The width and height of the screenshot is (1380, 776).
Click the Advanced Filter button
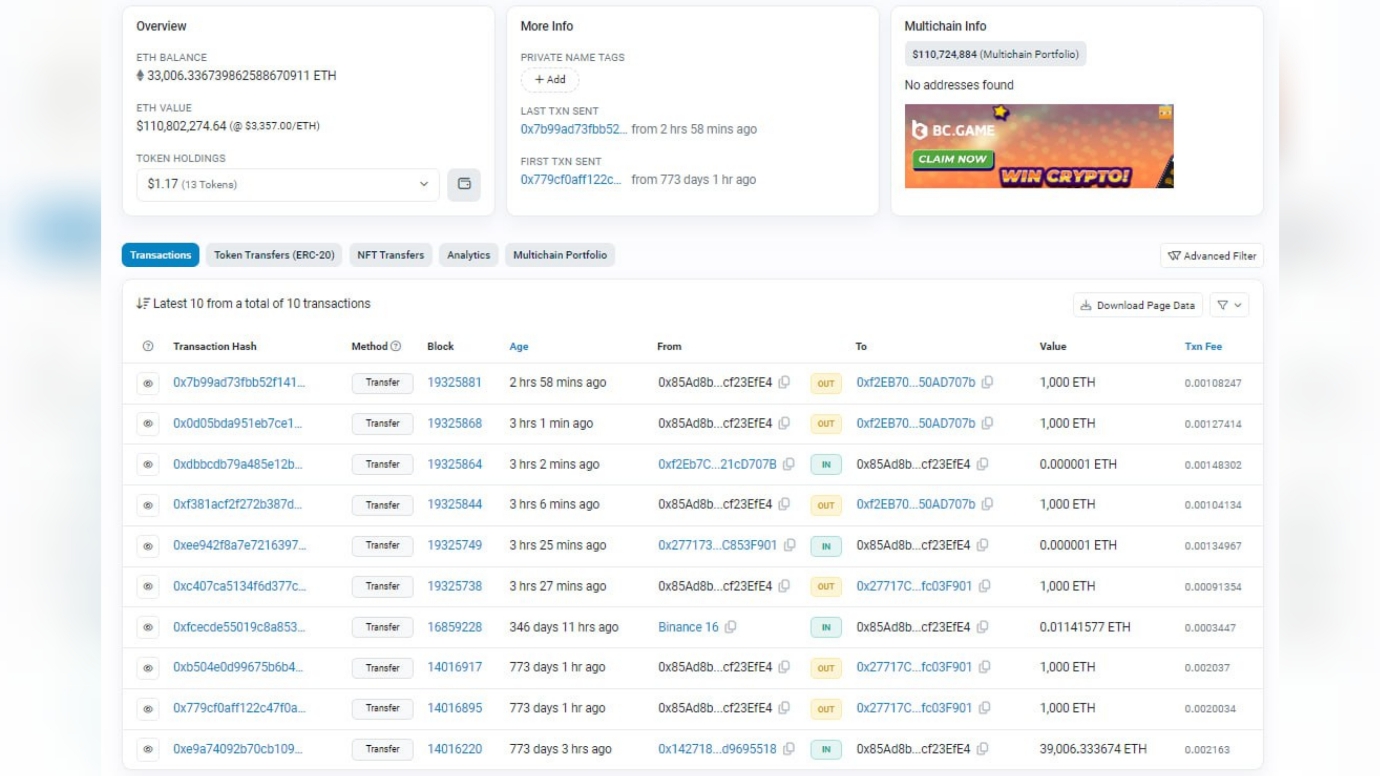tap(1212, 256)
